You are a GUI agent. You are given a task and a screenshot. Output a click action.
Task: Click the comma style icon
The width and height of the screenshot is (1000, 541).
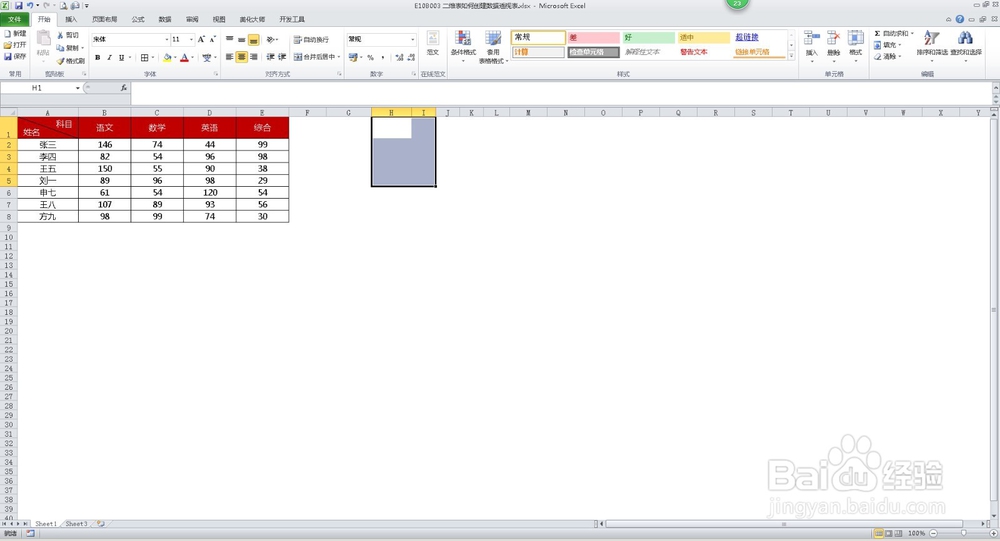click(x=383, y=57)
